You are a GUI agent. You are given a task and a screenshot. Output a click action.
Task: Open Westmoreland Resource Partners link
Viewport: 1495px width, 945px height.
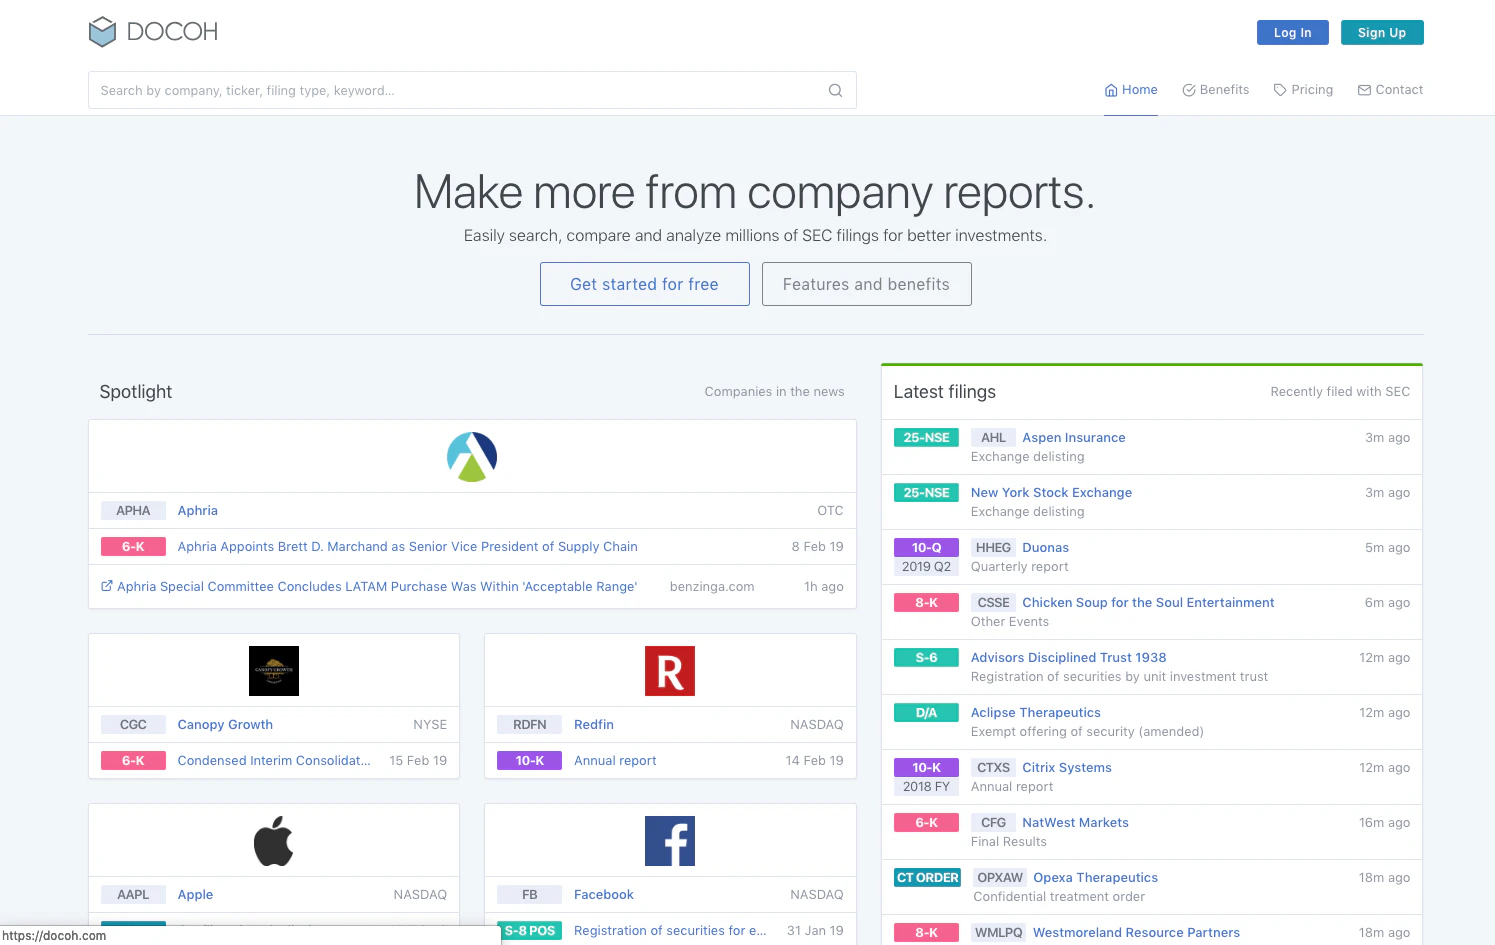(1136, 933)
